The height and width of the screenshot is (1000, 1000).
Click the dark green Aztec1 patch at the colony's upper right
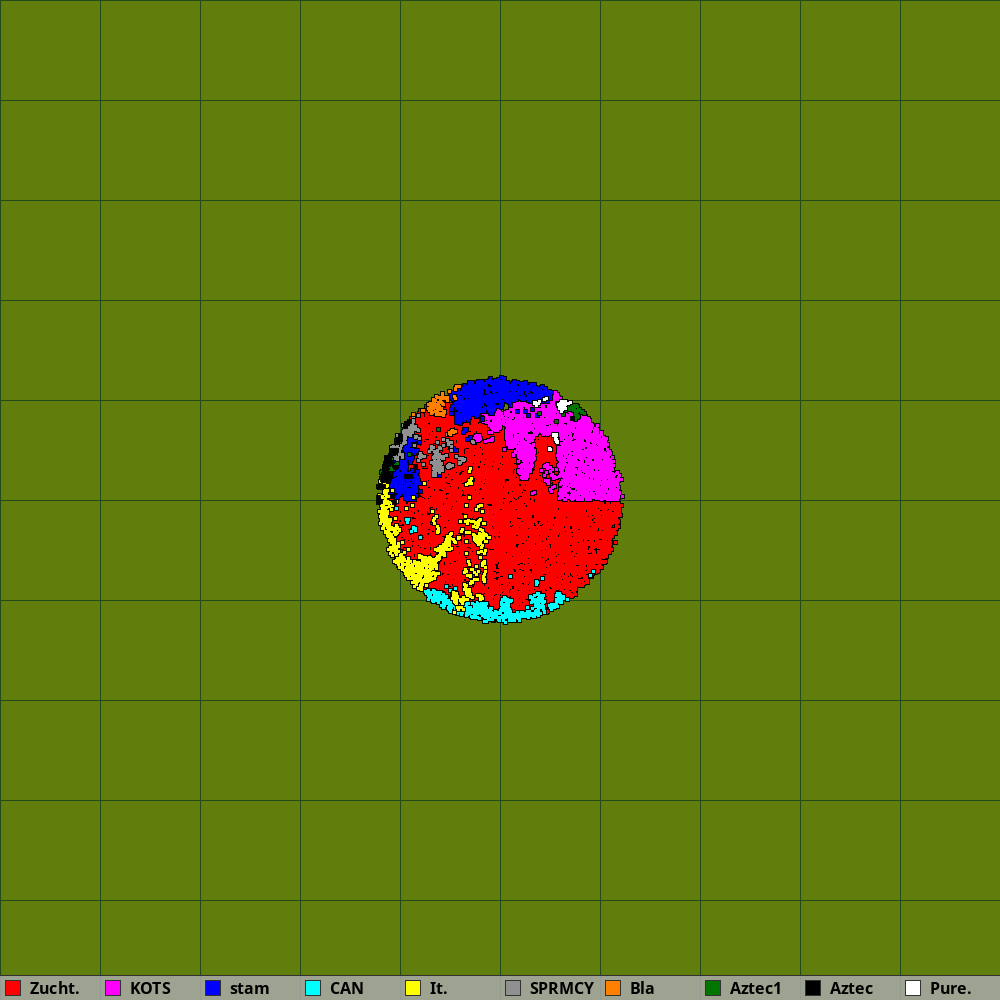577,411
